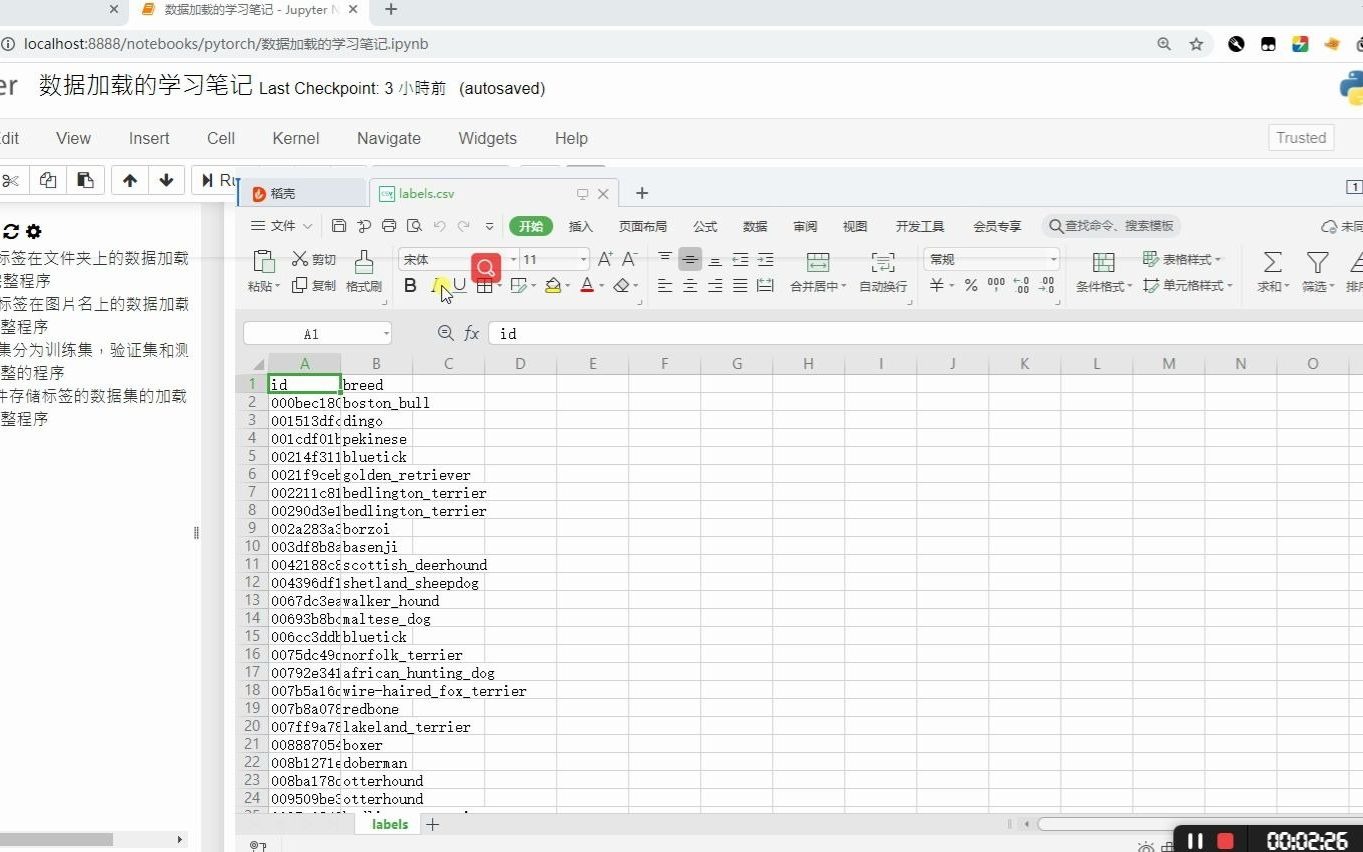Image resolution: width=1363 pixels, height=852 pixels.
Task: Toggle bottom vertical alignment
Action: tap(715, 259)
